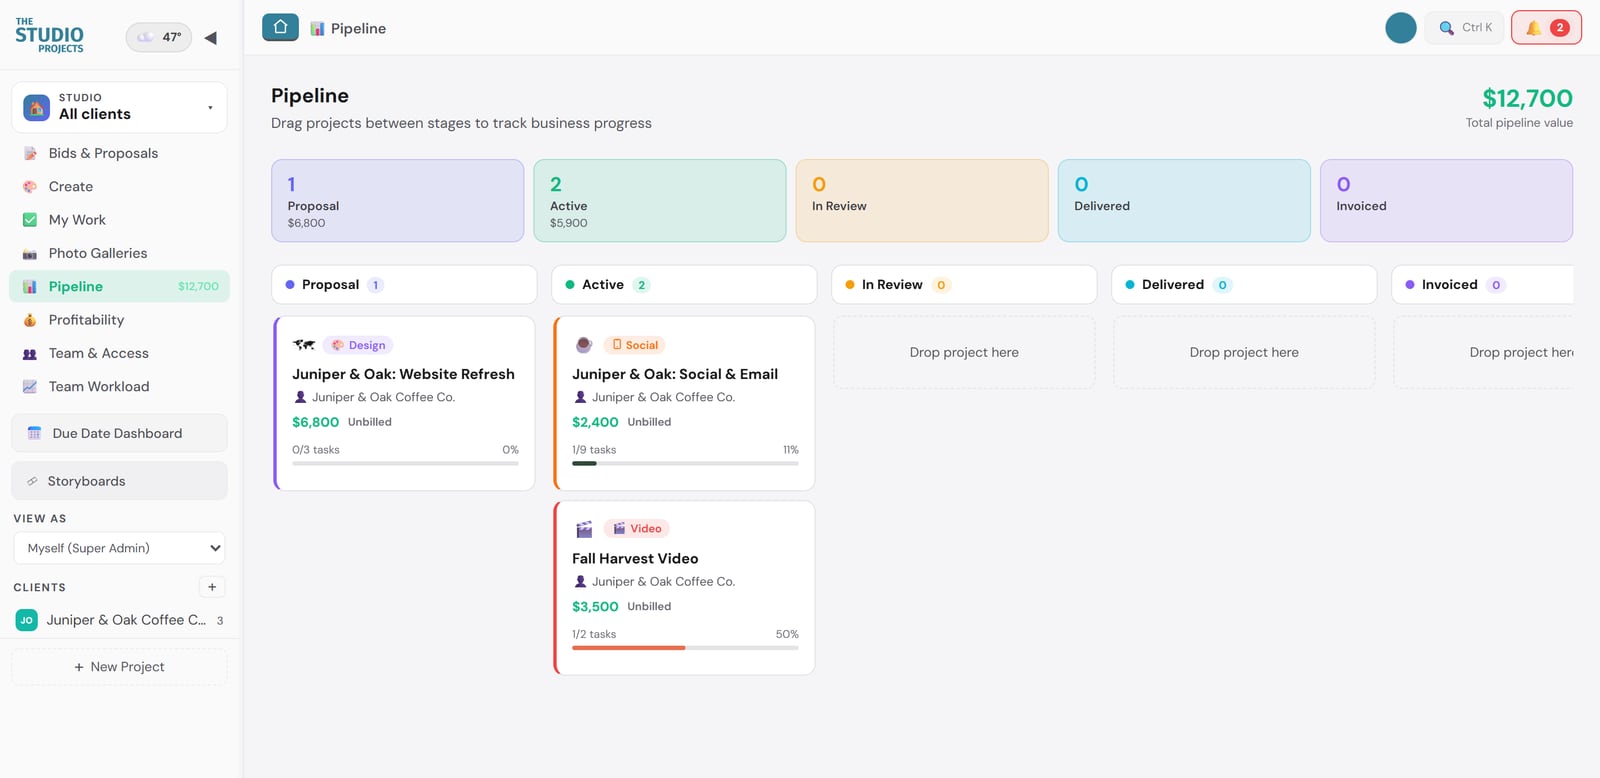
Task: Click the Proposal summary tile showing $6,800
Action: pos(398,201)
